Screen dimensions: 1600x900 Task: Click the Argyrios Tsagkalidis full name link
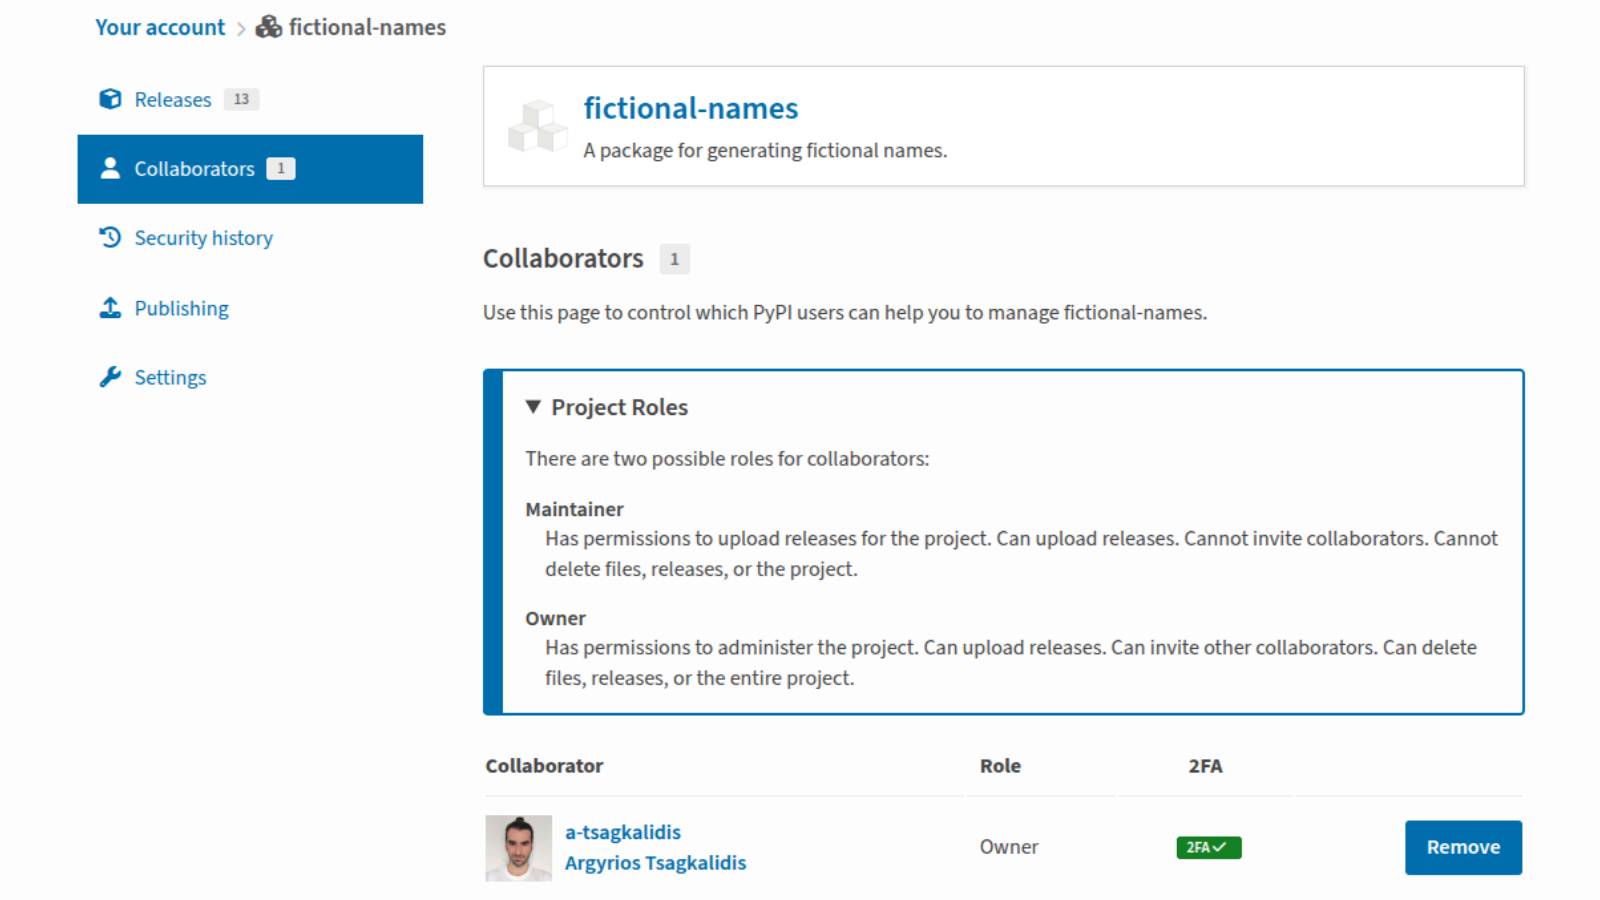(655, 862)
